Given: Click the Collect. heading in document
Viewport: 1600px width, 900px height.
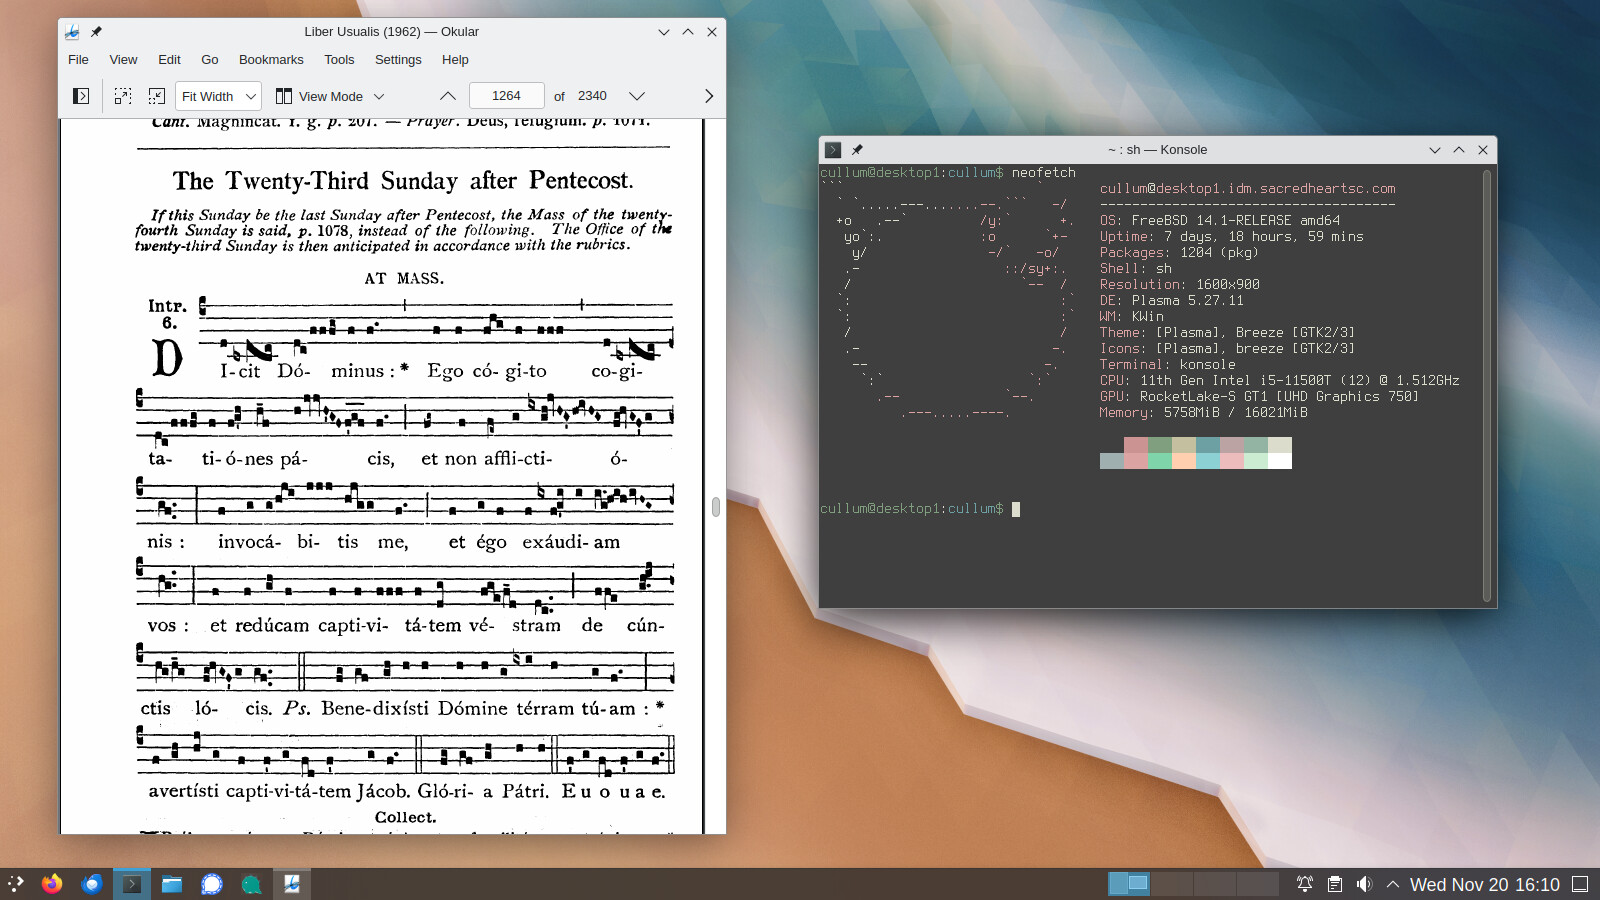Looking at the screenshot, I should pyautogui.click(x=405, y=818).
